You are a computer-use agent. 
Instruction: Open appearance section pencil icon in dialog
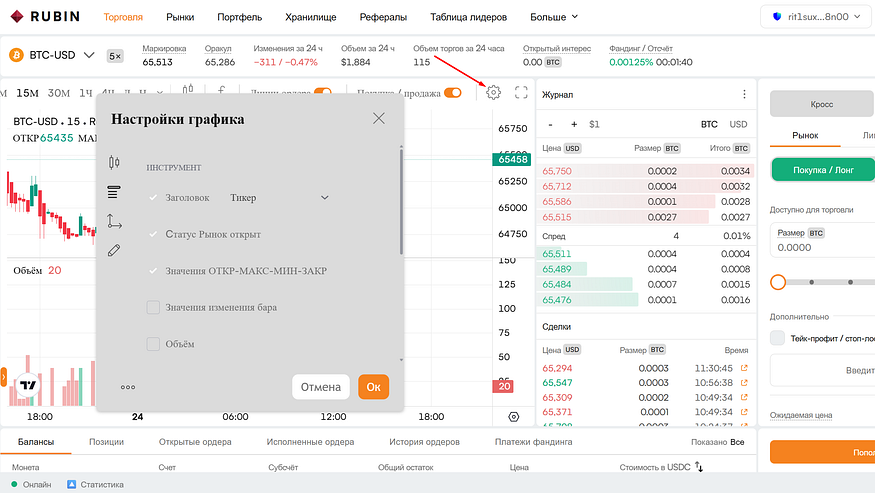coord(114,251)
